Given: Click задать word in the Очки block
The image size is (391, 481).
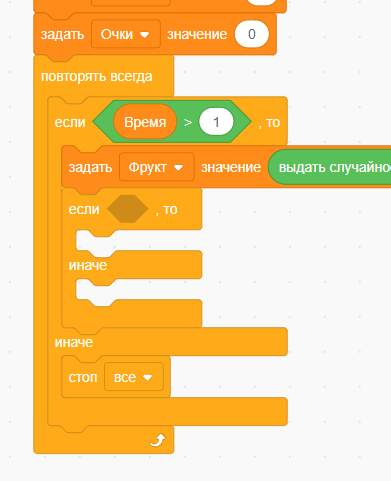Looking at the screenshot, I should (x=62, y=34).
